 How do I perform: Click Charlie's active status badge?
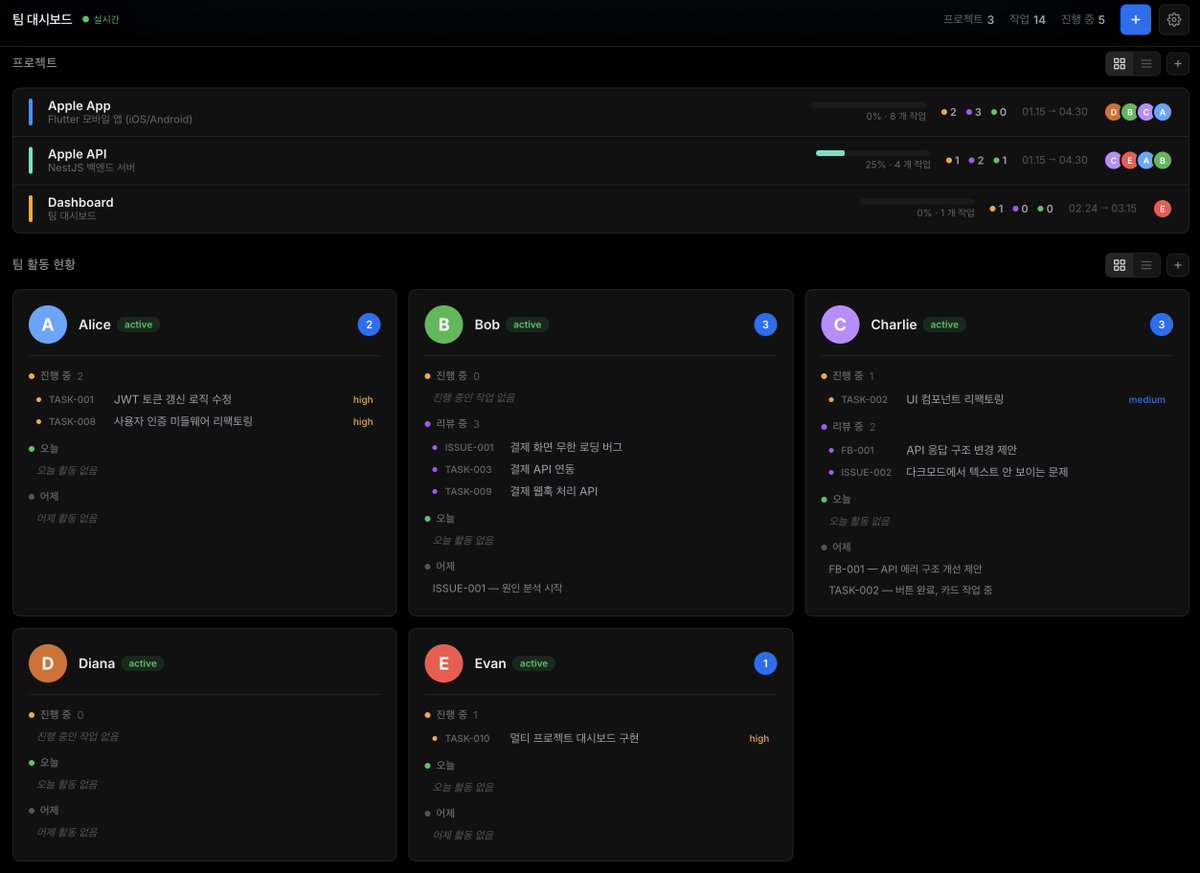pyautogui.click(x=944, y=325)
